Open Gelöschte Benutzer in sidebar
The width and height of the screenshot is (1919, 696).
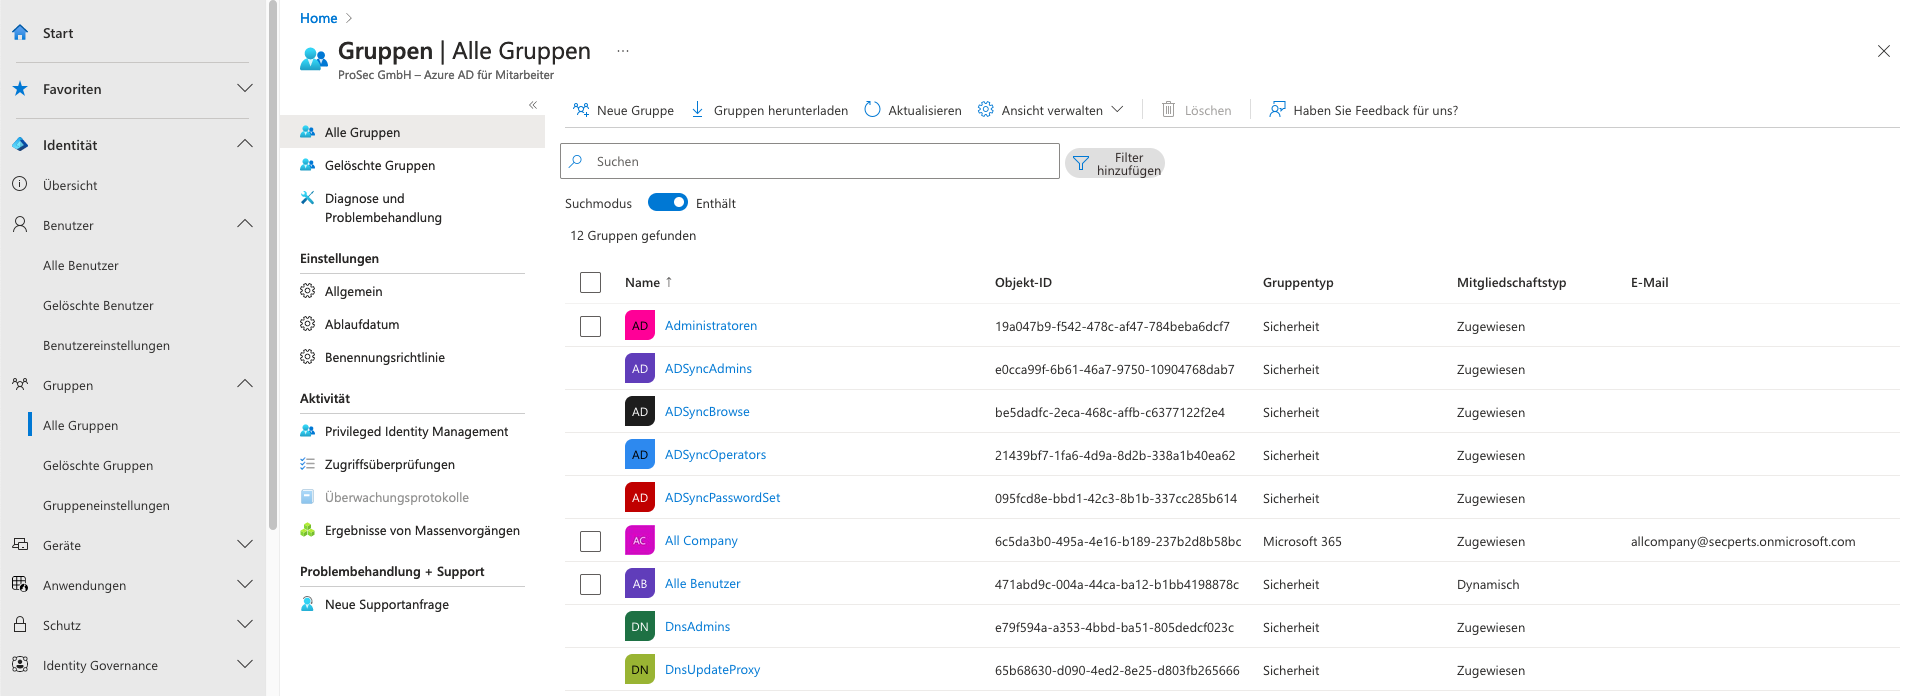click(98, 305)
